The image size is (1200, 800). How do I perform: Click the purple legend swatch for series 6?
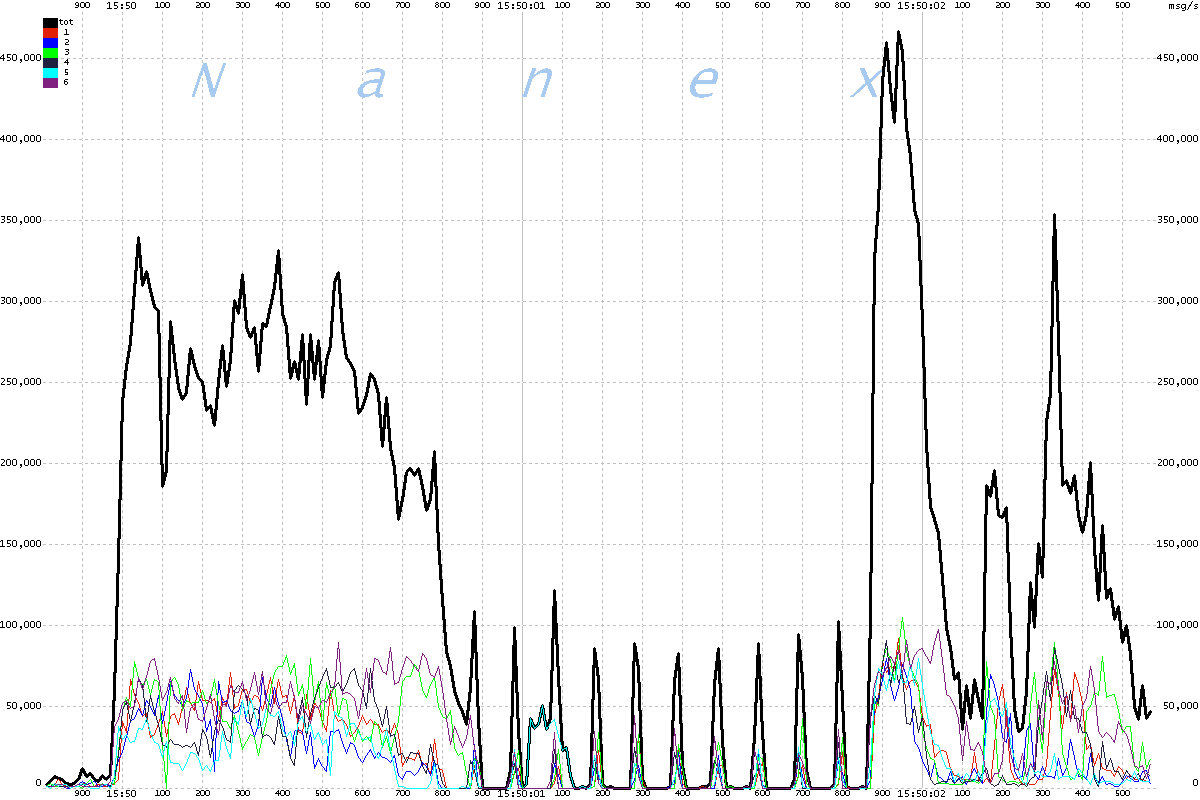[x=50, y=82]
